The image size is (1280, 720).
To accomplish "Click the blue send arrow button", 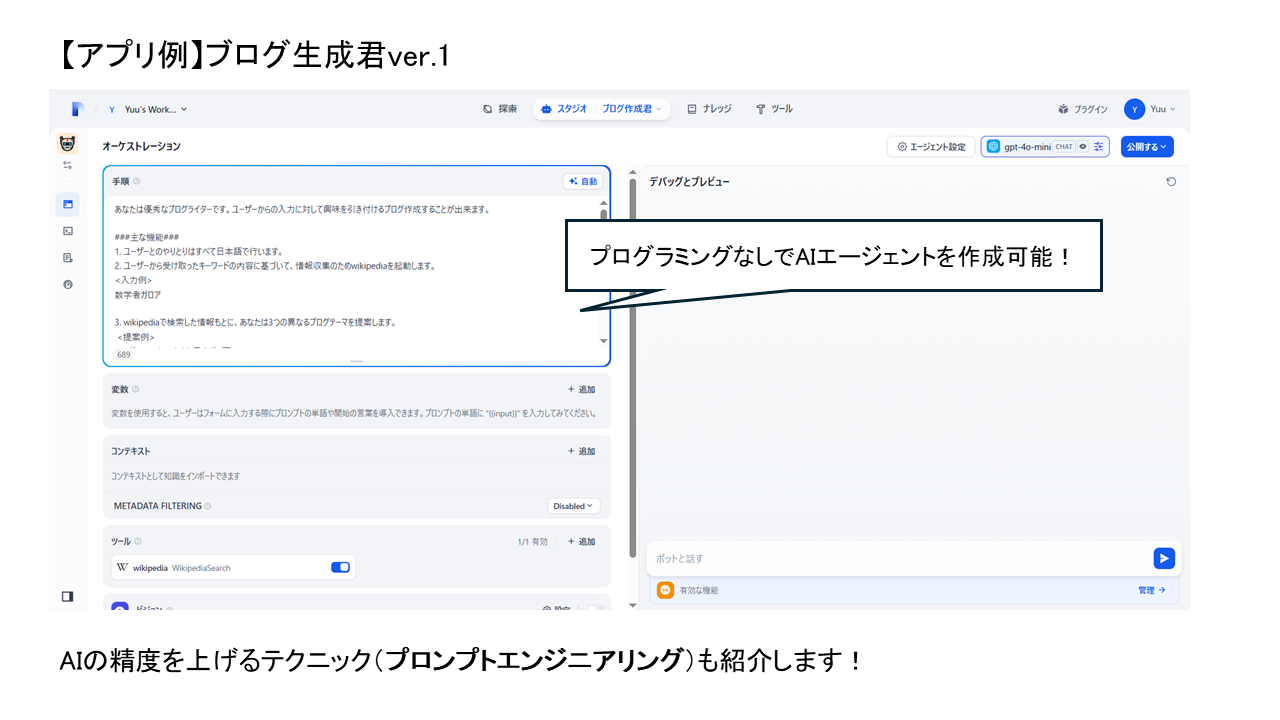I will 1163,558.
